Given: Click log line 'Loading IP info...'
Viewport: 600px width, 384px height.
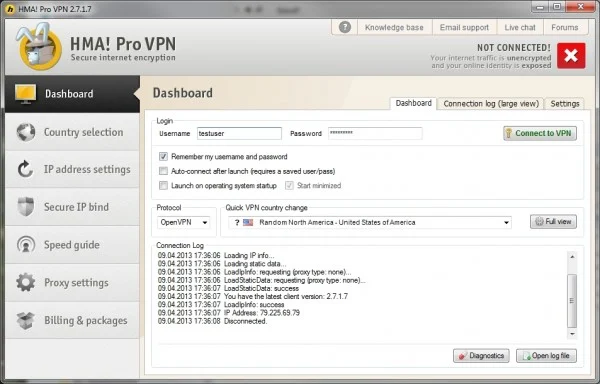Looking at the screenshot, I should pos(216,255).
